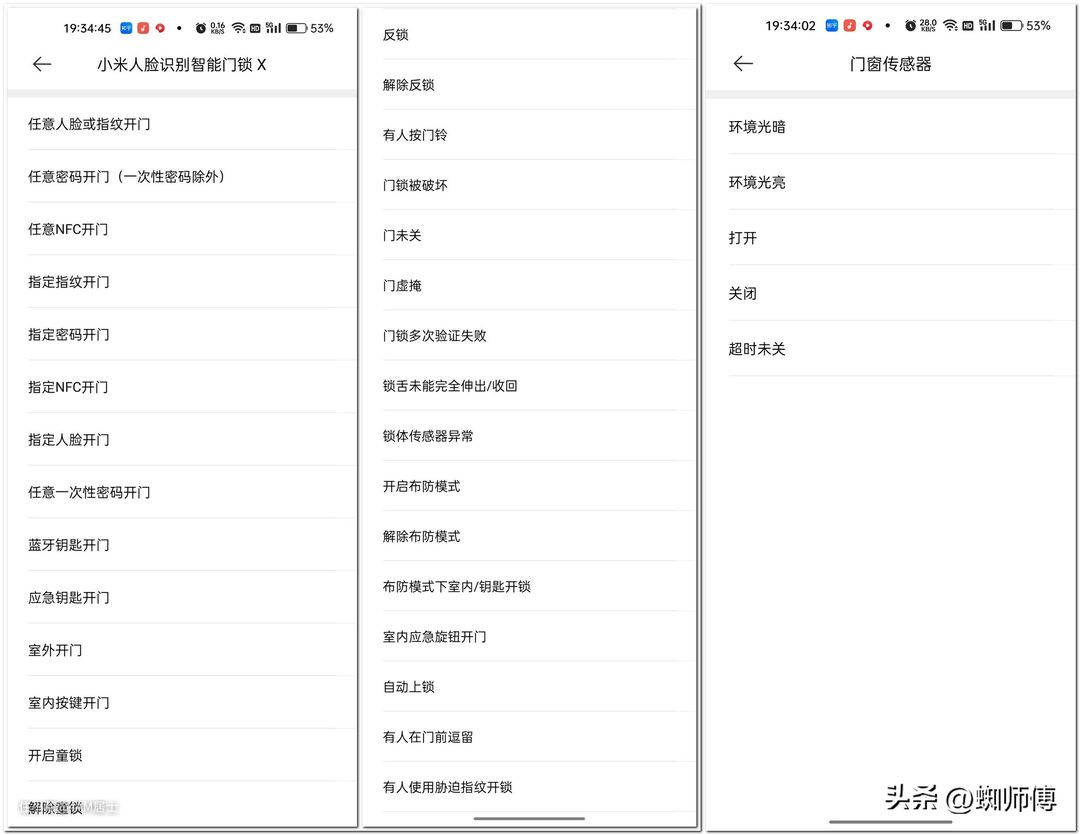Image resolution: width=1080 pixels, height=835 pixels.
Task: Select 解除布防模式 option
Action: pos(530,536)
